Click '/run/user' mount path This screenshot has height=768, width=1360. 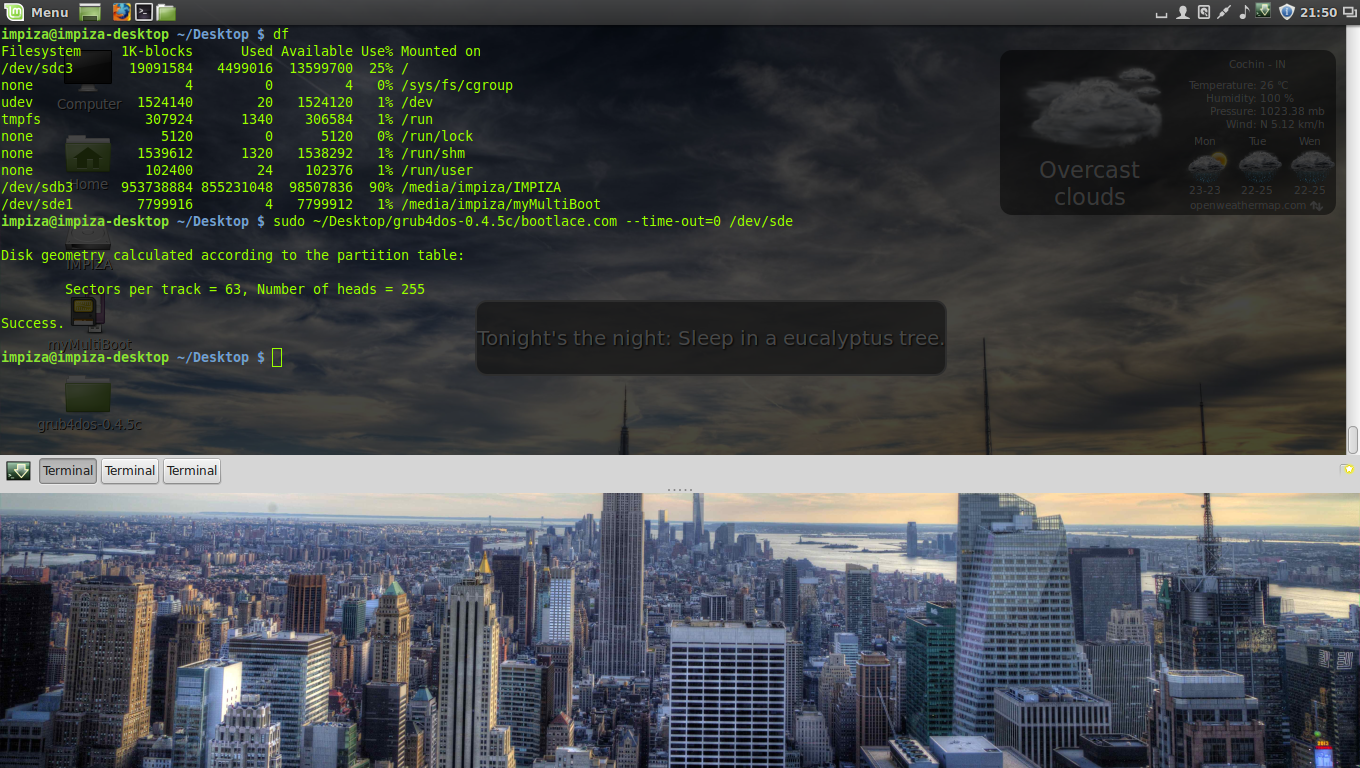(437, 170)
